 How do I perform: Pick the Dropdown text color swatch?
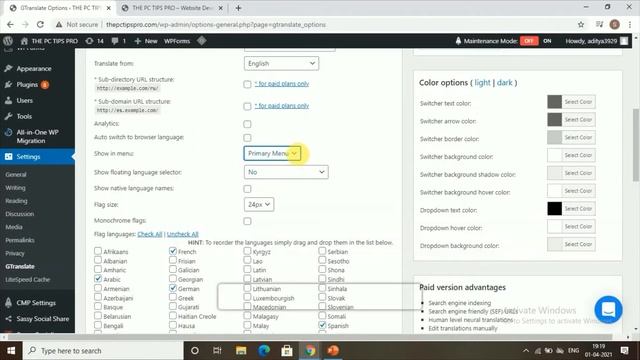[x=554, y=209]
